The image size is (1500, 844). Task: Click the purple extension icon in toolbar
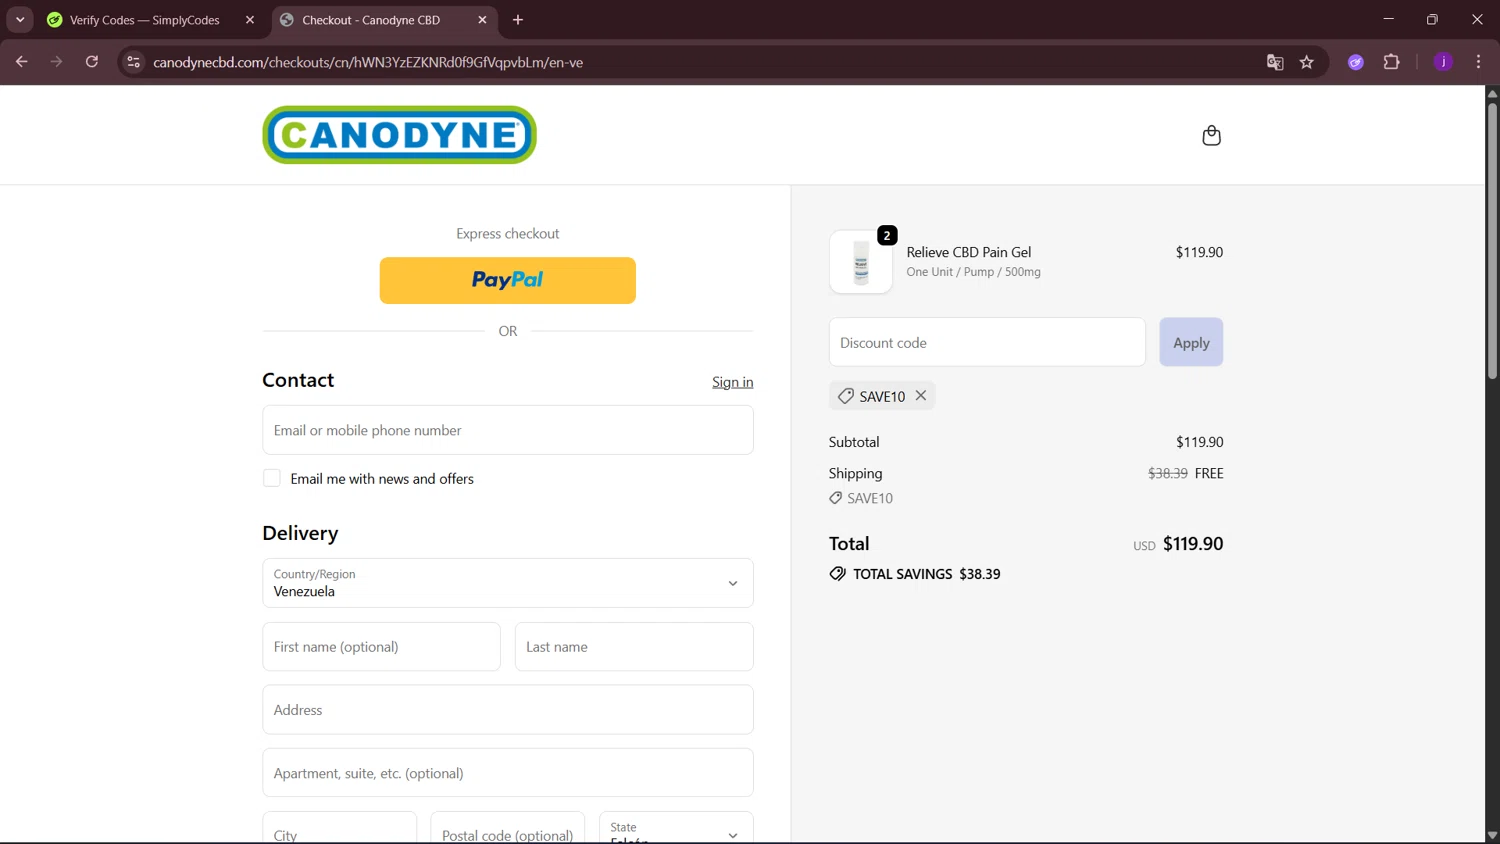pos(1356,62)
